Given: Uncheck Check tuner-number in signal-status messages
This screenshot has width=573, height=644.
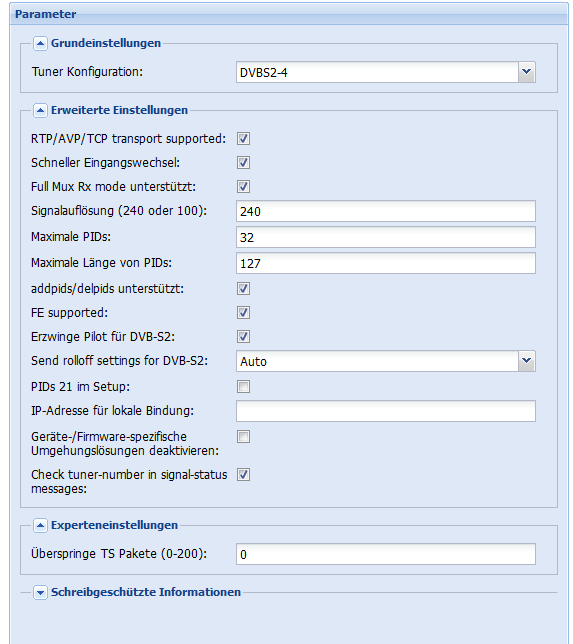Looking at the screenshot, I should tap(243, 475).
